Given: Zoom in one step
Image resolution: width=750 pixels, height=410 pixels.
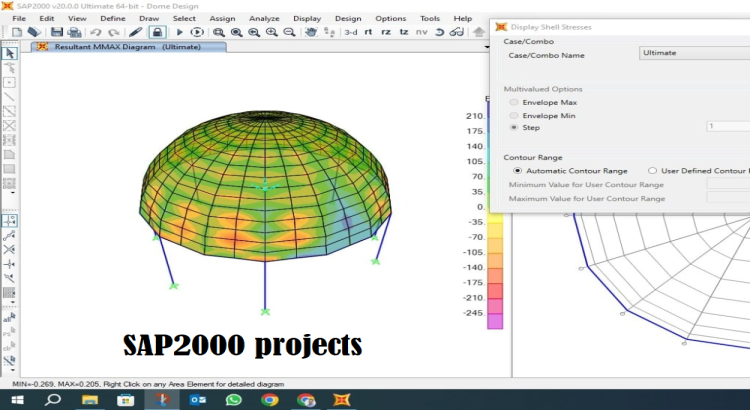Looking at the screenshot, I should pyautogui.click(x=272, y=32).
